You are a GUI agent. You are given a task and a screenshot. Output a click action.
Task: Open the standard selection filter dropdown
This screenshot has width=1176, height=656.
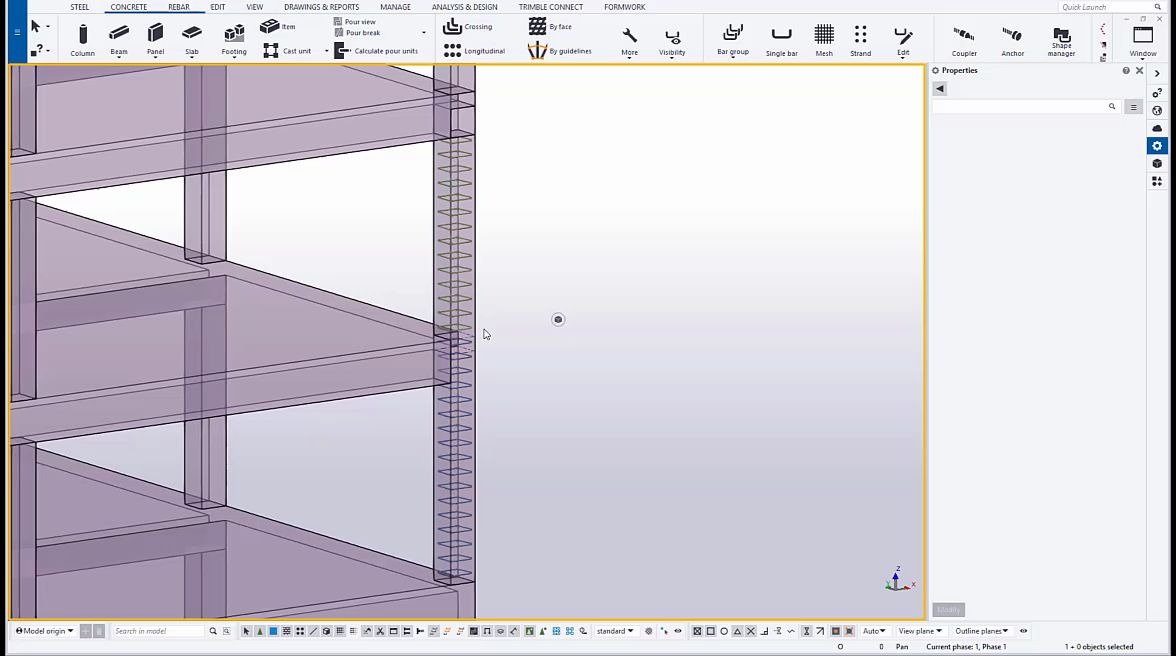pyautogui.click(x=615, y=631)
